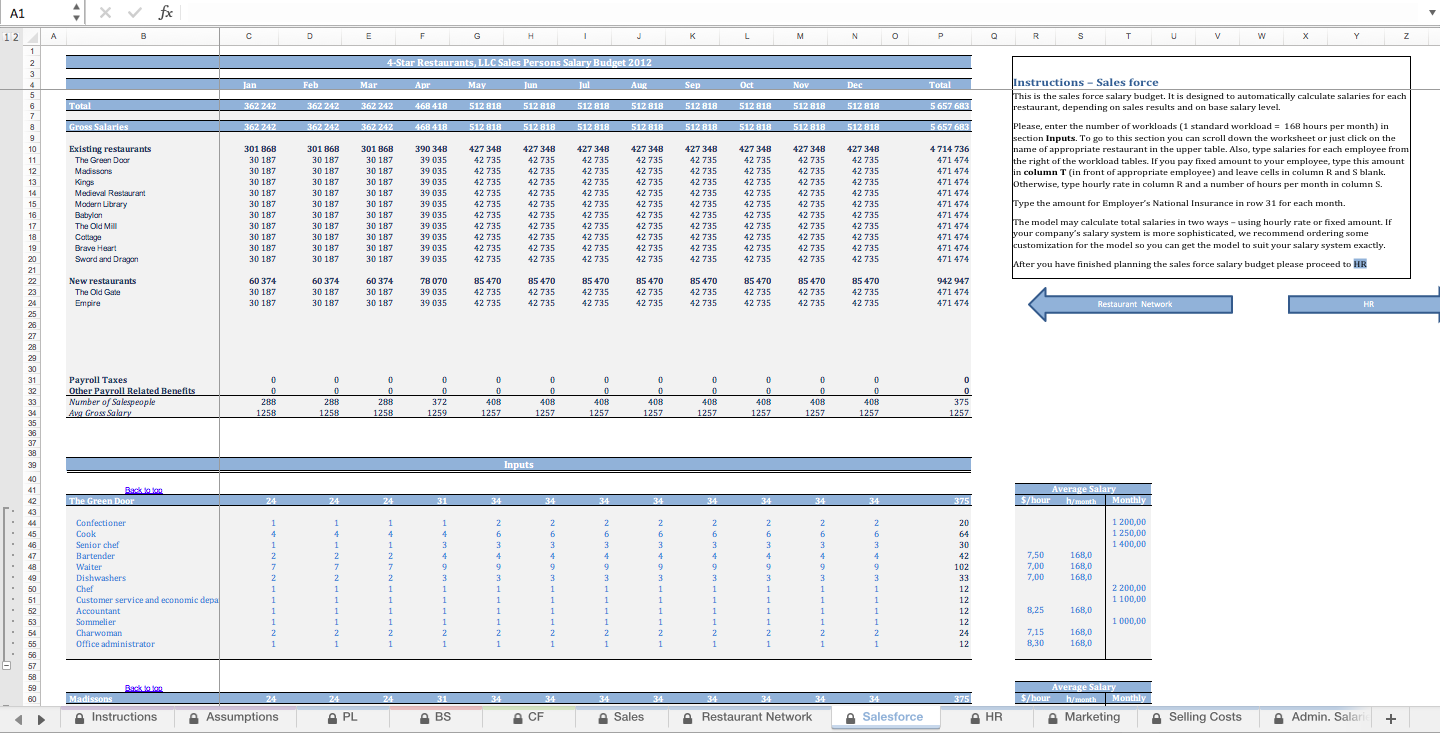Select the Avg Gross Salary label
The width and height of the screenshot is (1440, 733).
point(100,413)
